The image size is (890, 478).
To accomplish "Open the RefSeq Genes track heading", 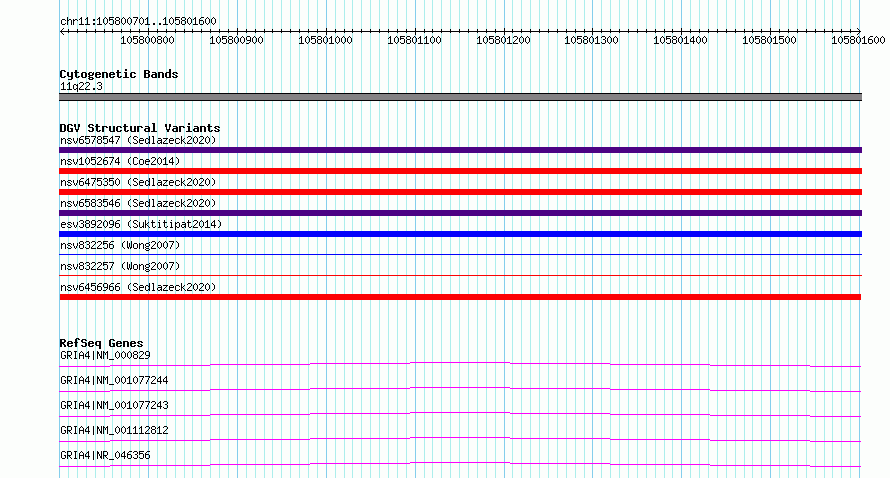I will [101, 343].
